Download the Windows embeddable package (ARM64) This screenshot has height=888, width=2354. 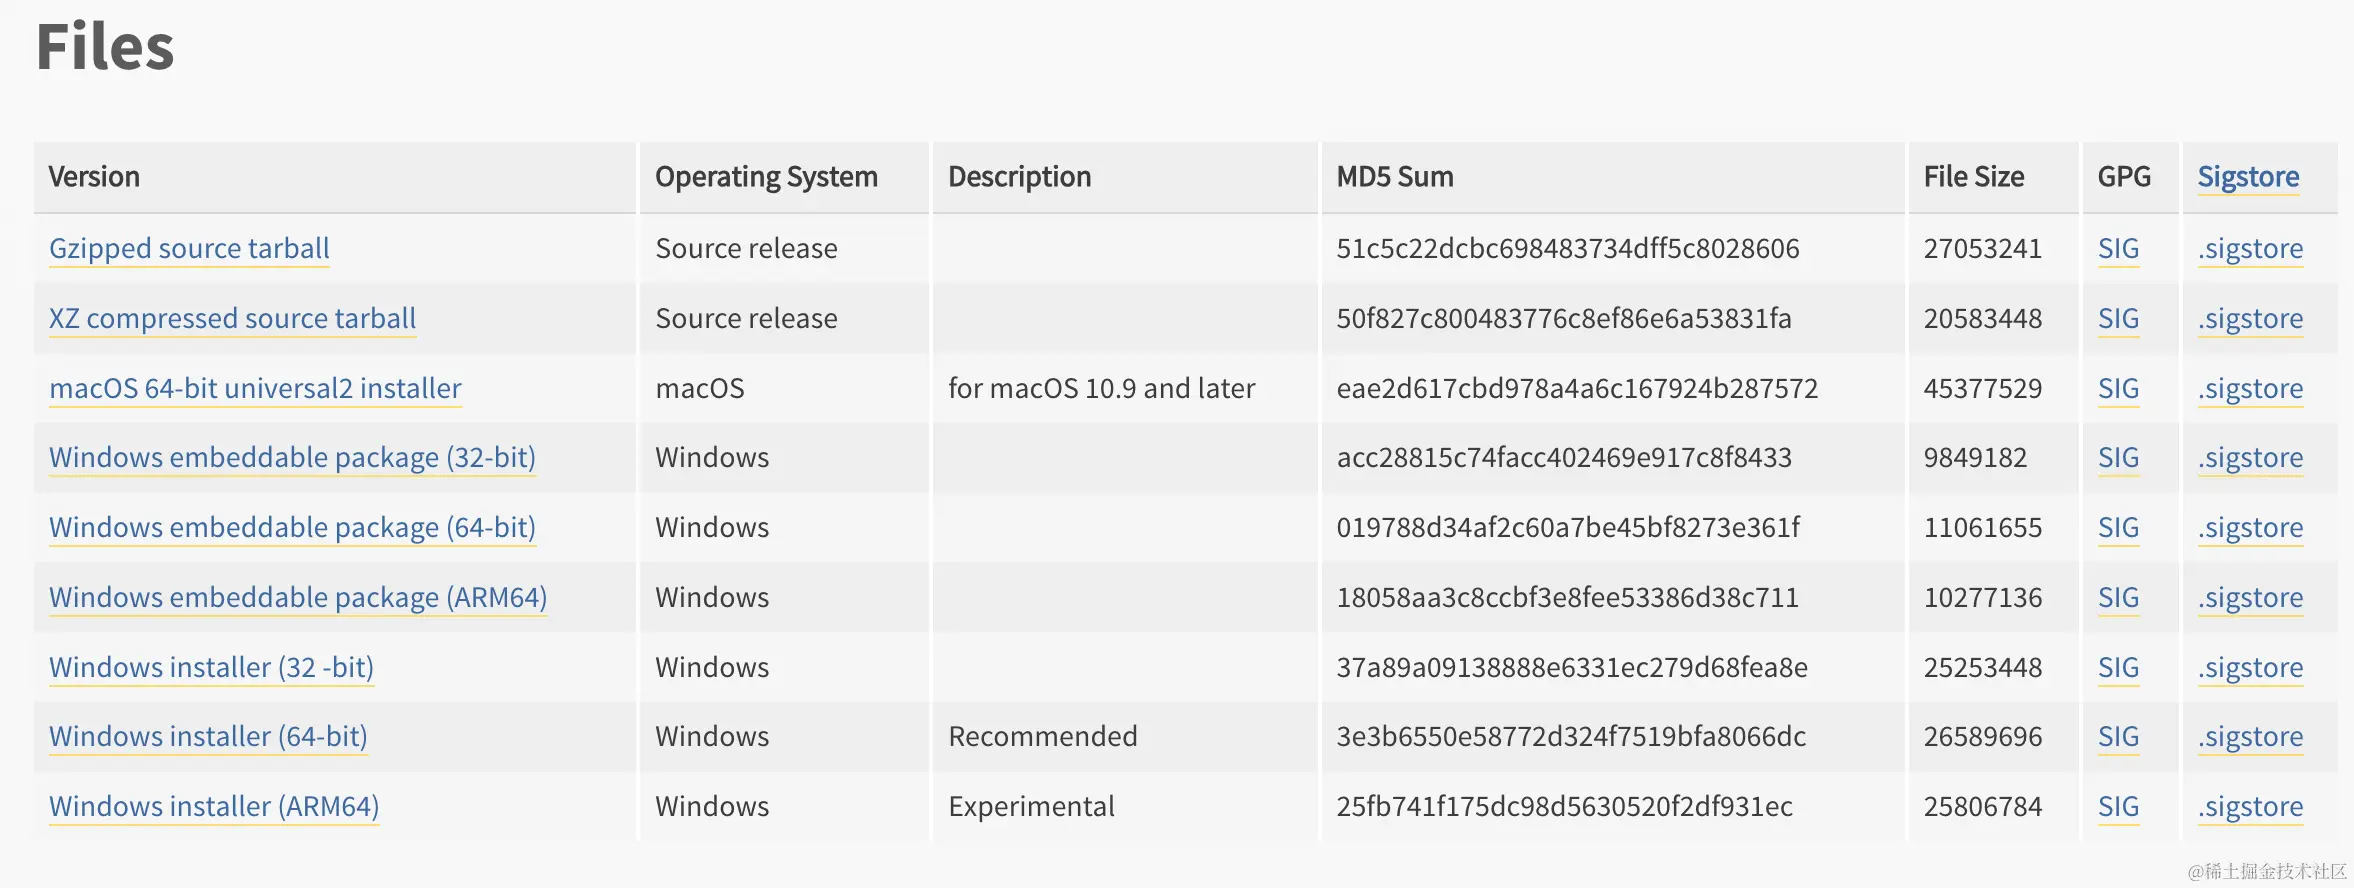point(298,597)
